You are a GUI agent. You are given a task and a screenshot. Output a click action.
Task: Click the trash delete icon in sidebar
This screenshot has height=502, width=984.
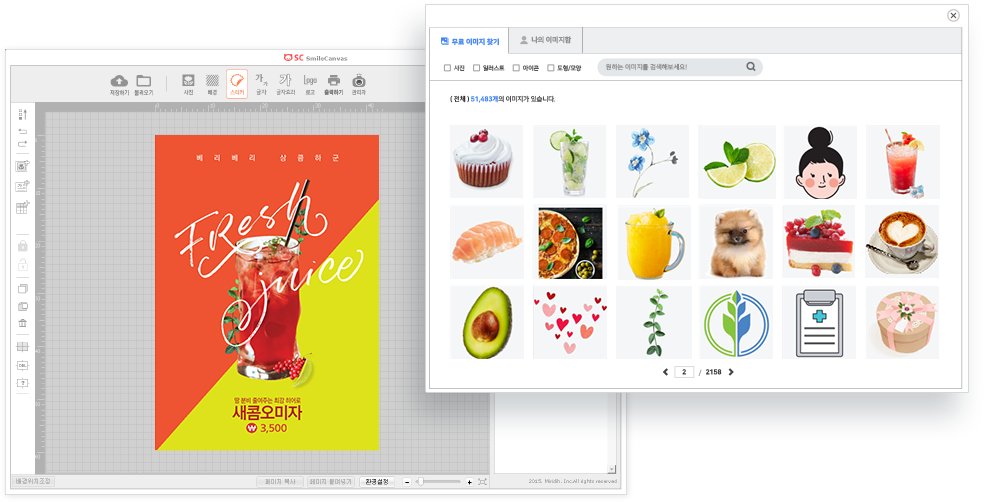(23, 323)
